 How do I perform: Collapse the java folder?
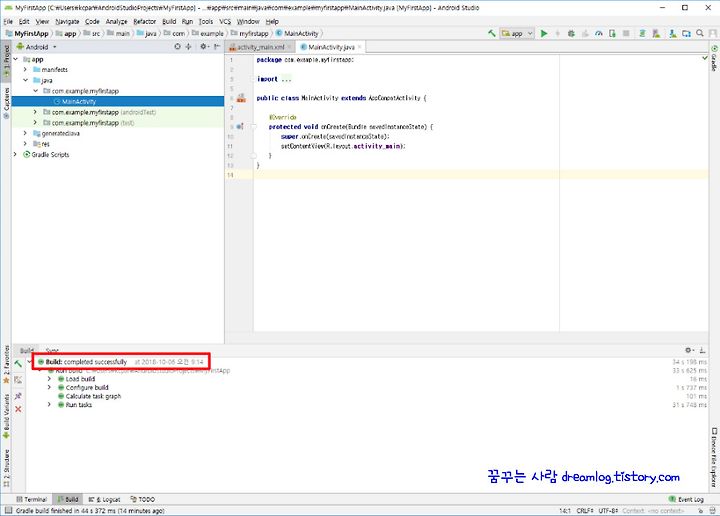point(26,80)
